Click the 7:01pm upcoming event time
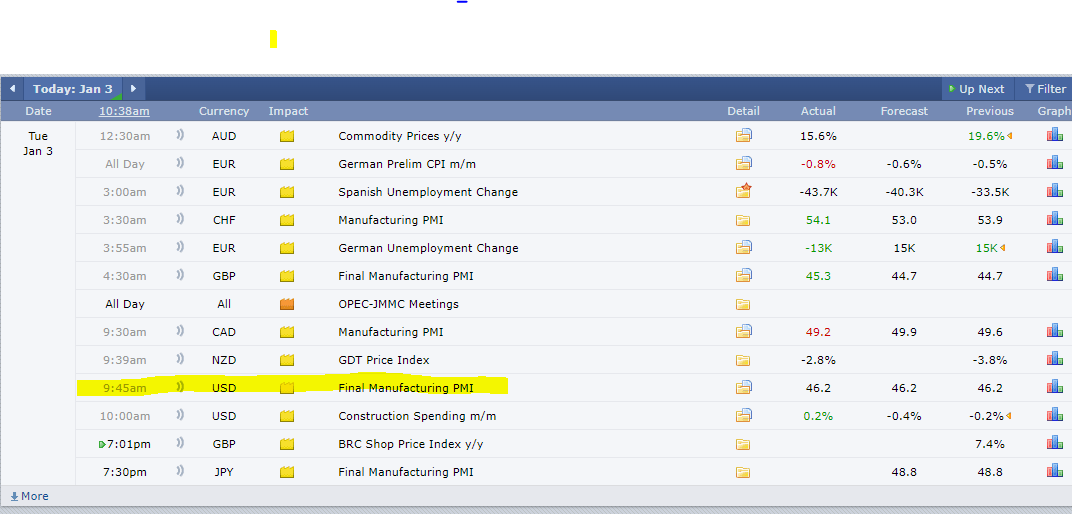 pos(128,444)
